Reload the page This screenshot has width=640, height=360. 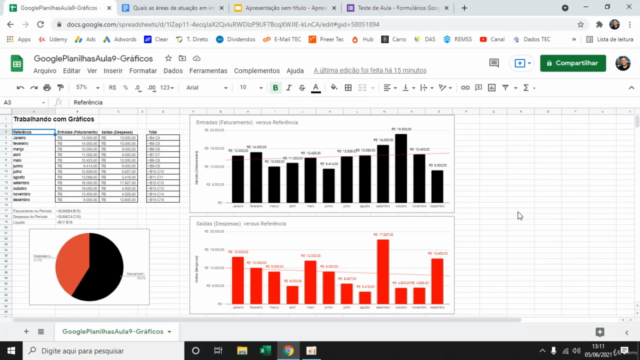(40, 24)
